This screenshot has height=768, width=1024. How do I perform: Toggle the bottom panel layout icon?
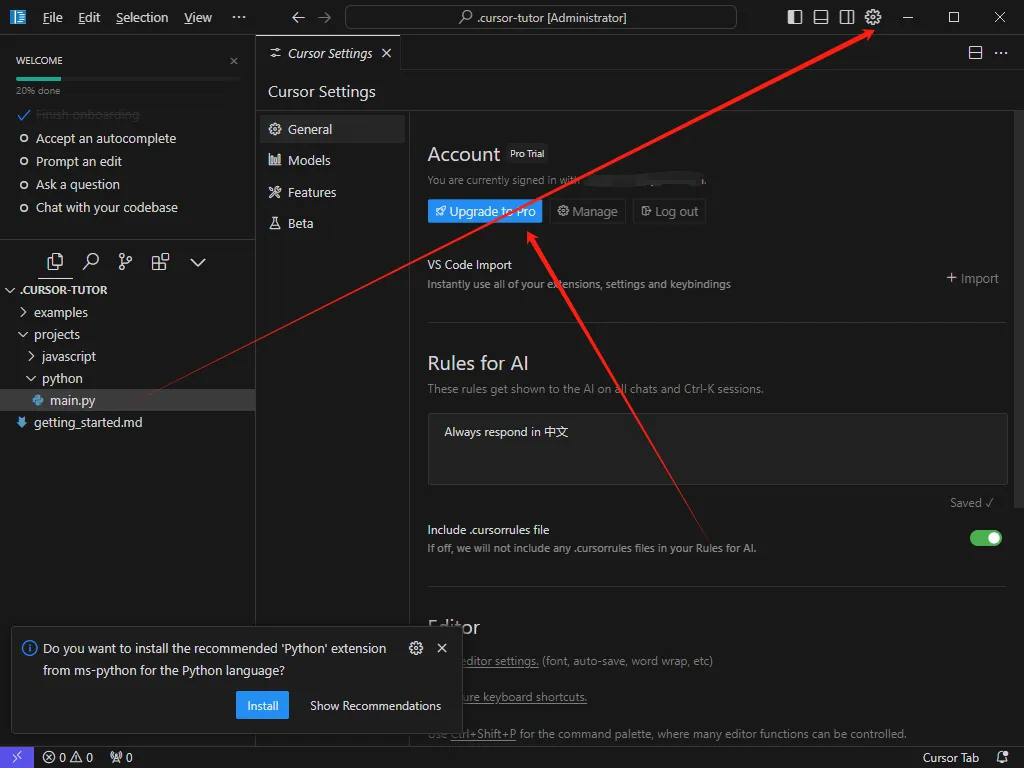tap(821, 17)
